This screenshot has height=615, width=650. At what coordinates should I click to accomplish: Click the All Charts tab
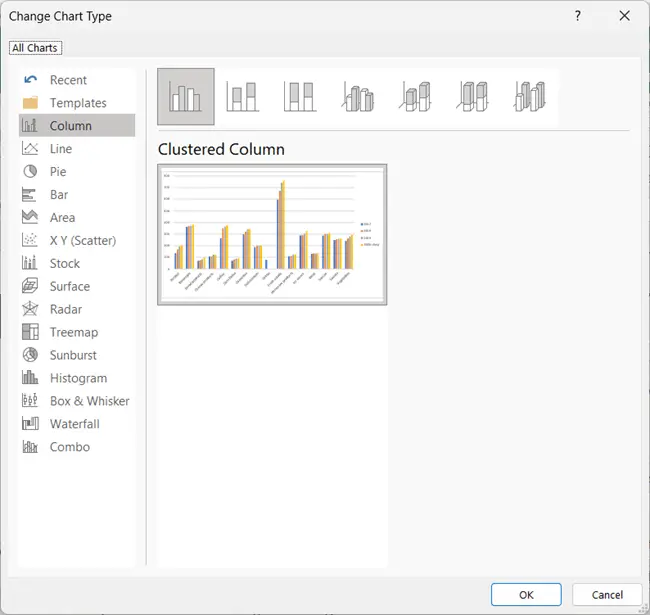pos(35,48)
